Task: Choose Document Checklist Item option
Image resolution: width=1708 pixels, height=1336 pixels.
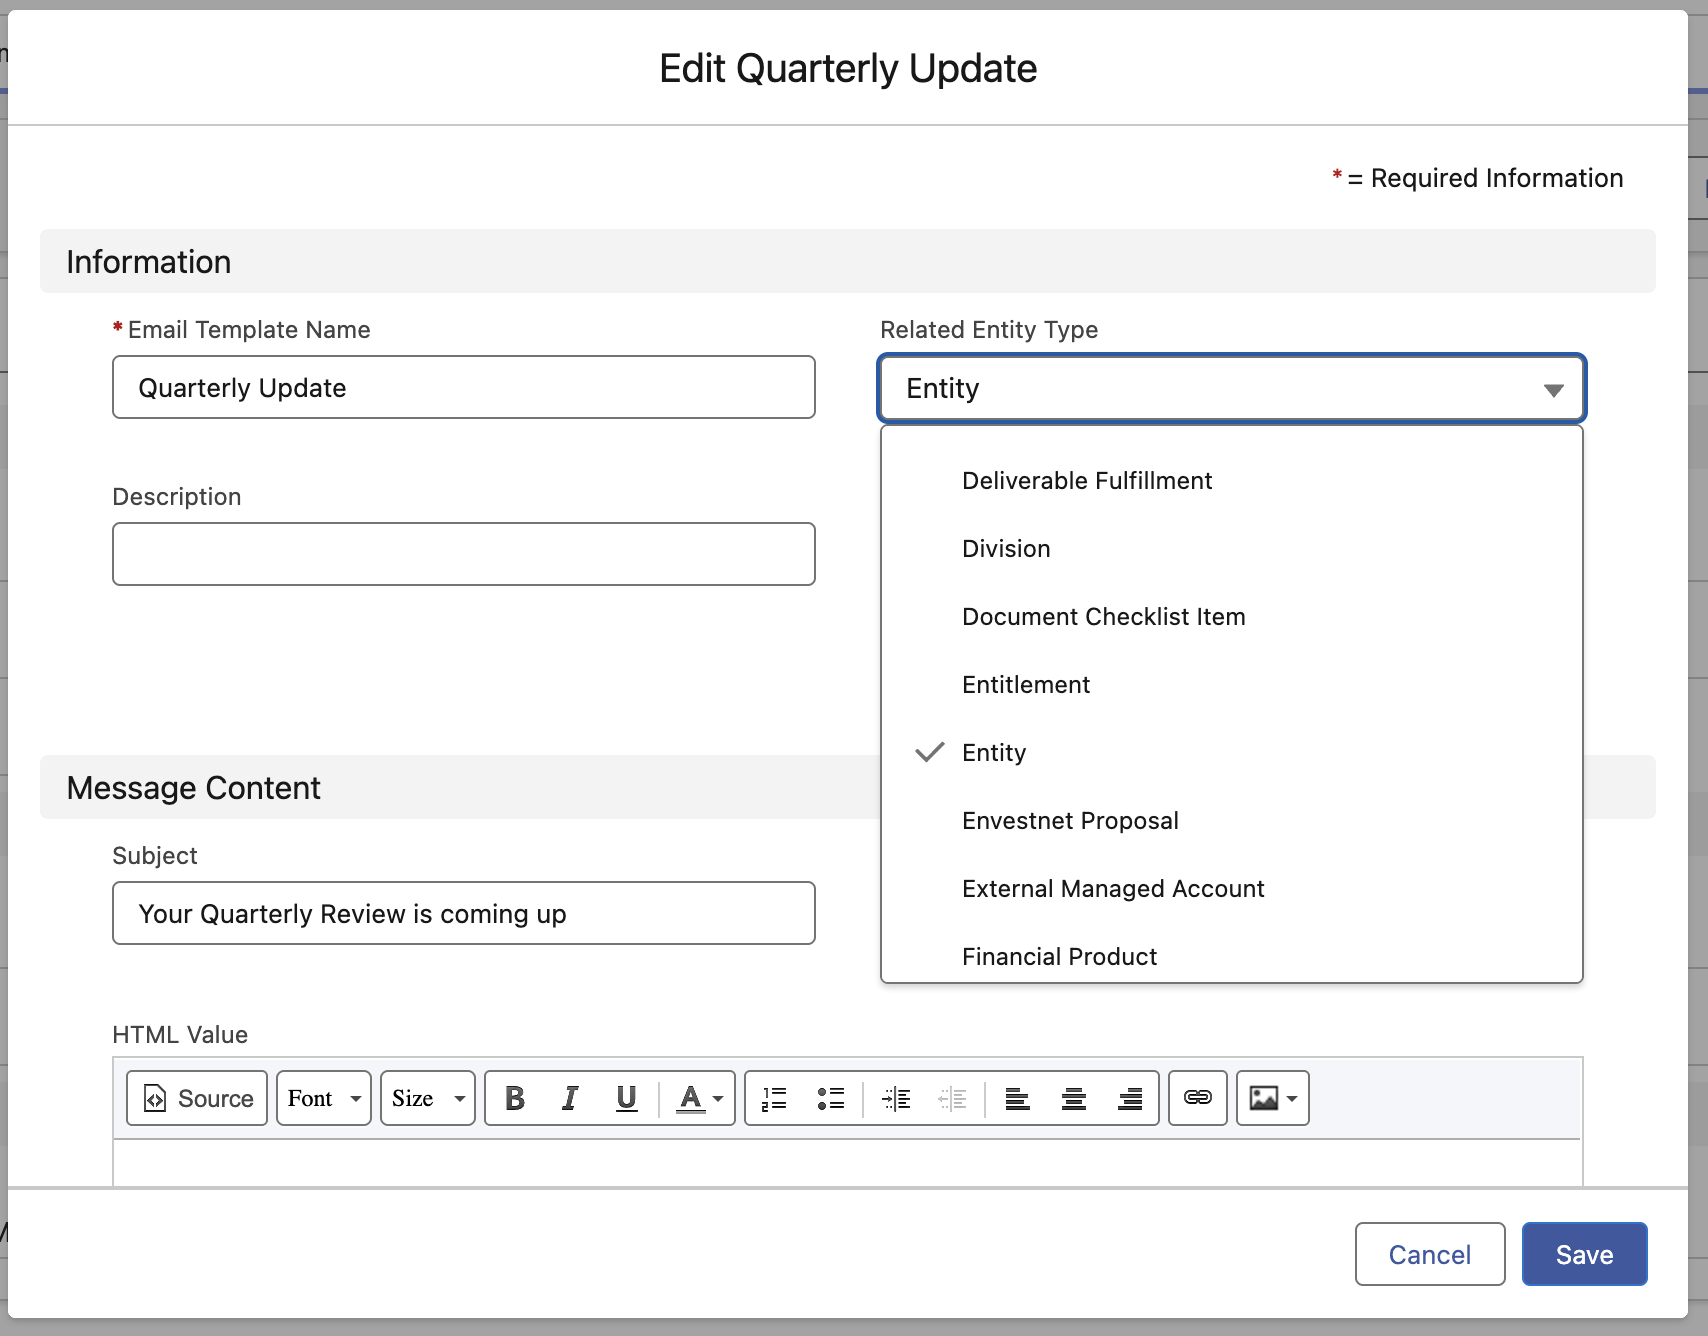Action: [x=1232, y=617]
